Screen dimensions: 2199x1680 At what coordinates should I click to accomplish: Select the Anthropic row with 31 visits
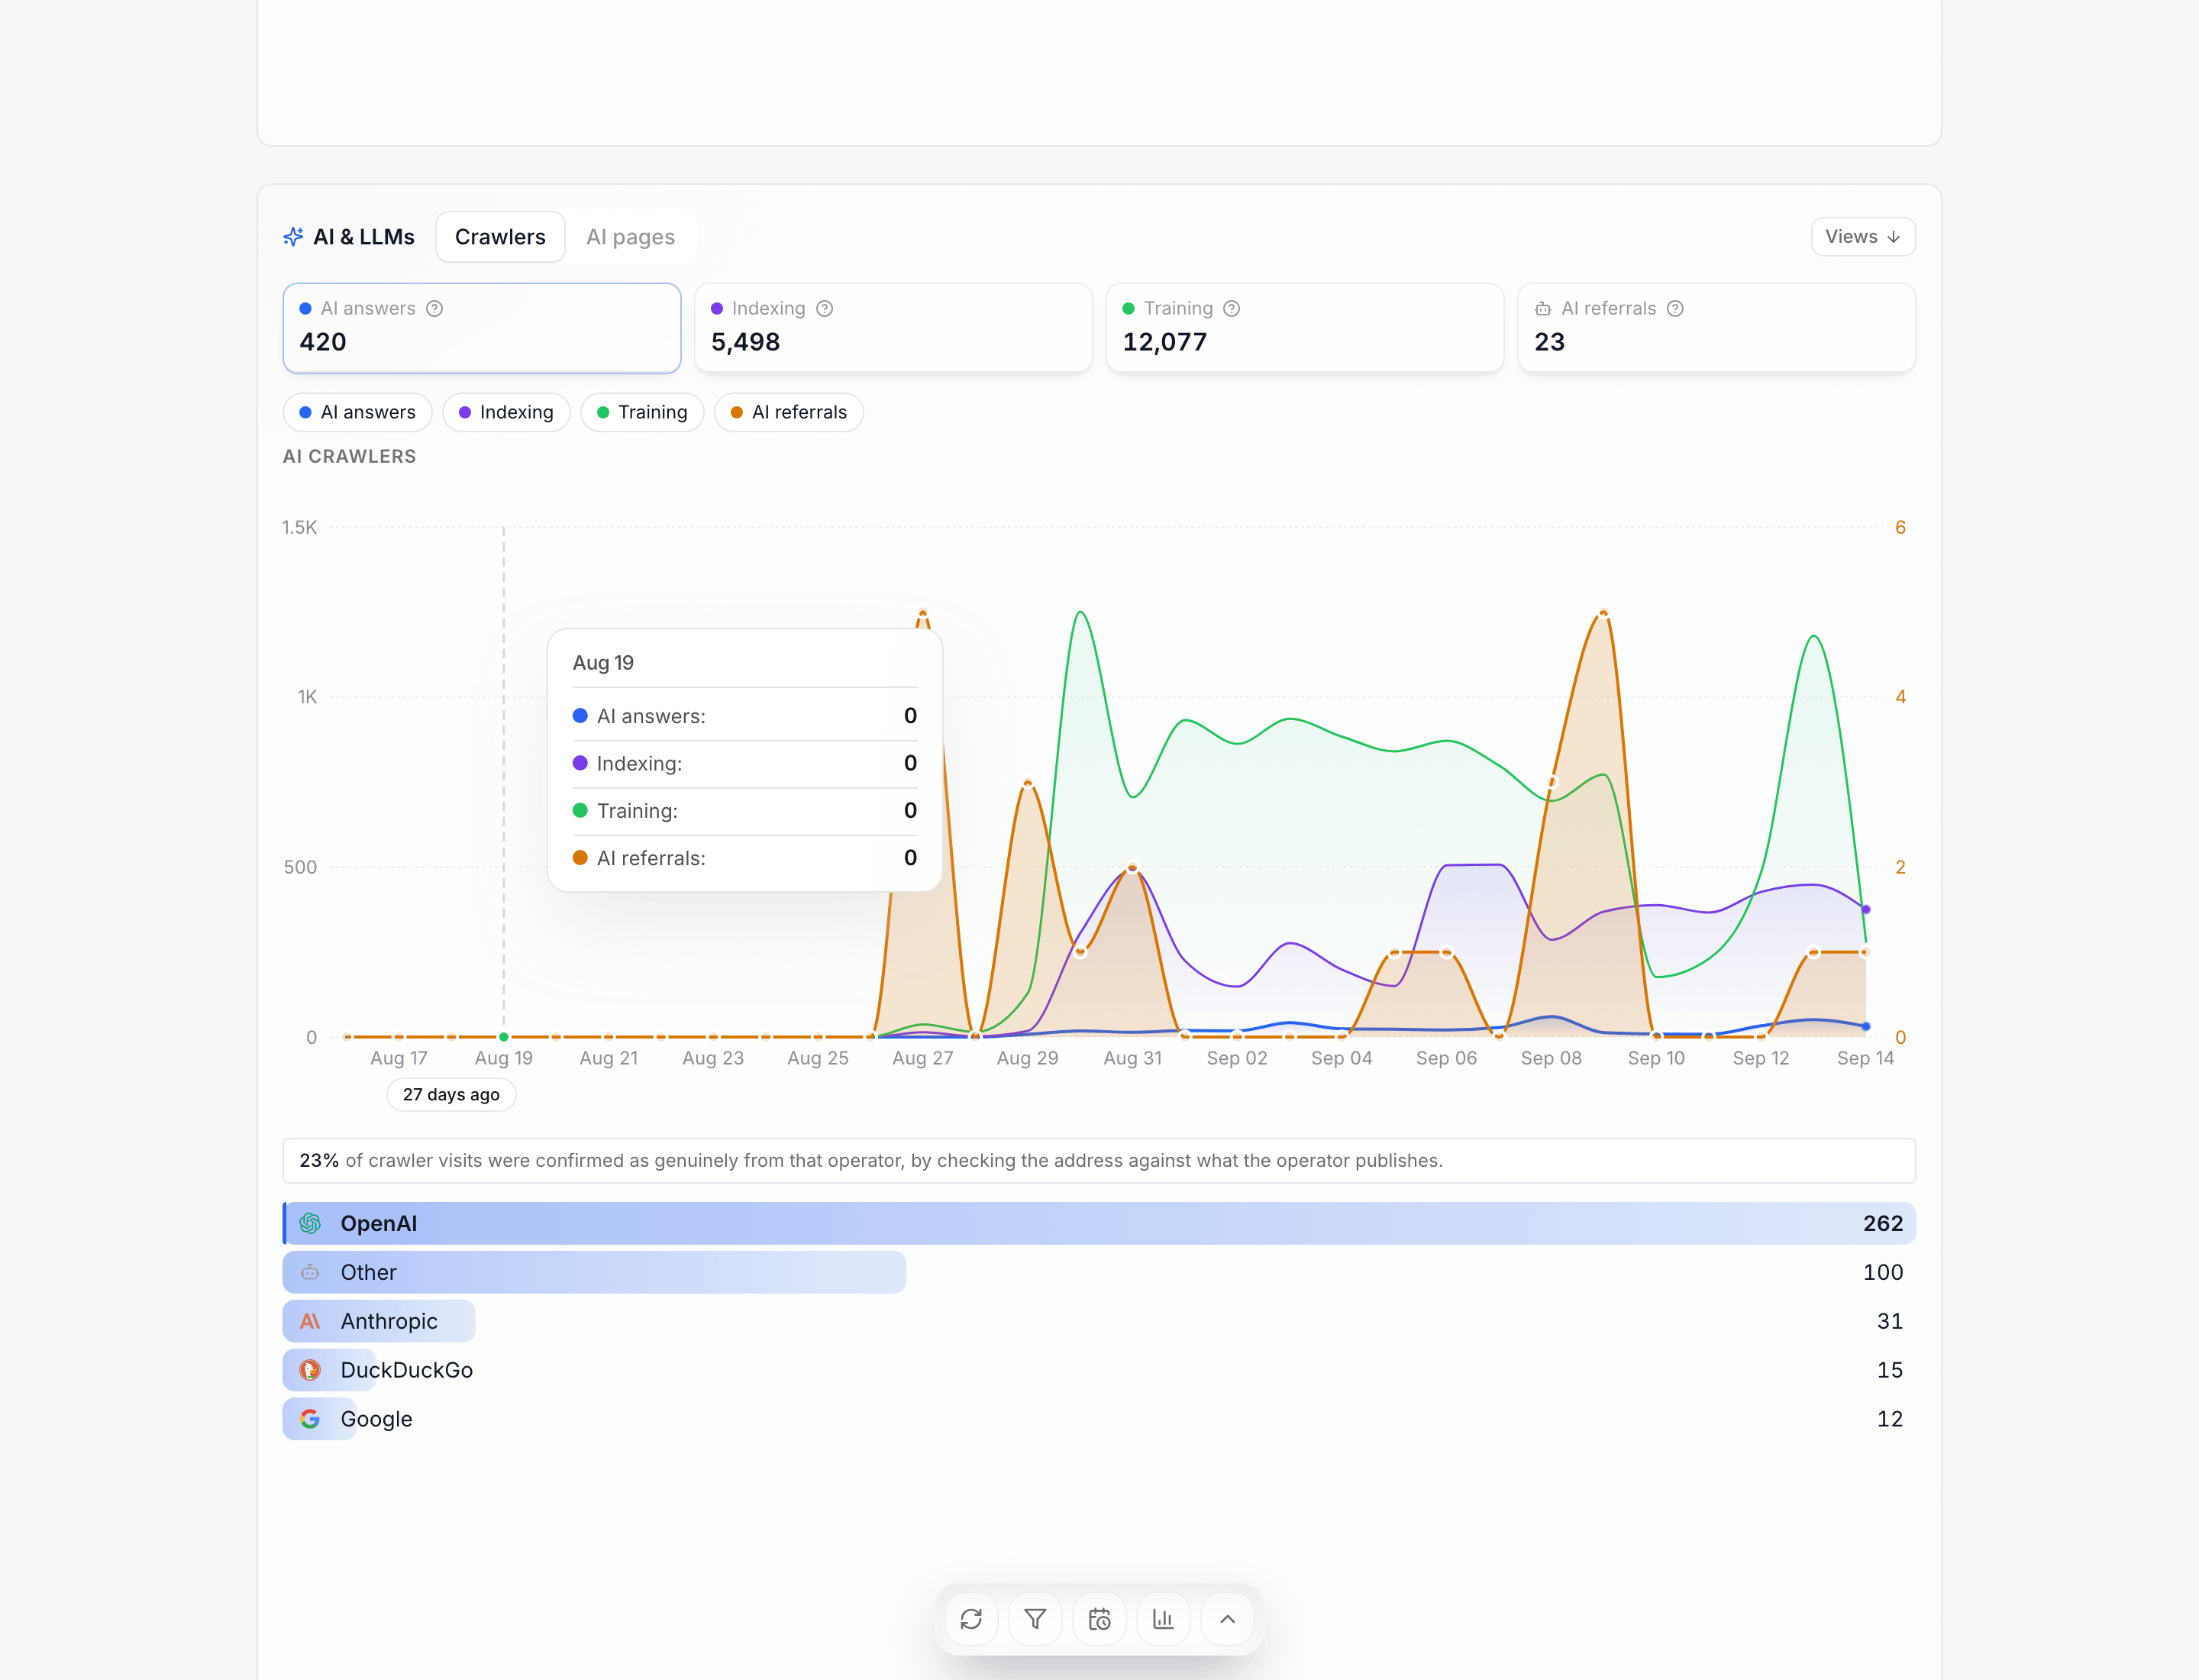[x=1099, y=1321]
